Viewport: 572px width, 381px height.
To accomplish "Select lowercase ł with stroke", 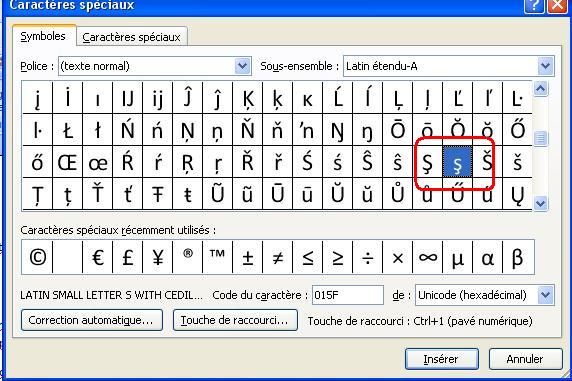I will coord(98,130).
